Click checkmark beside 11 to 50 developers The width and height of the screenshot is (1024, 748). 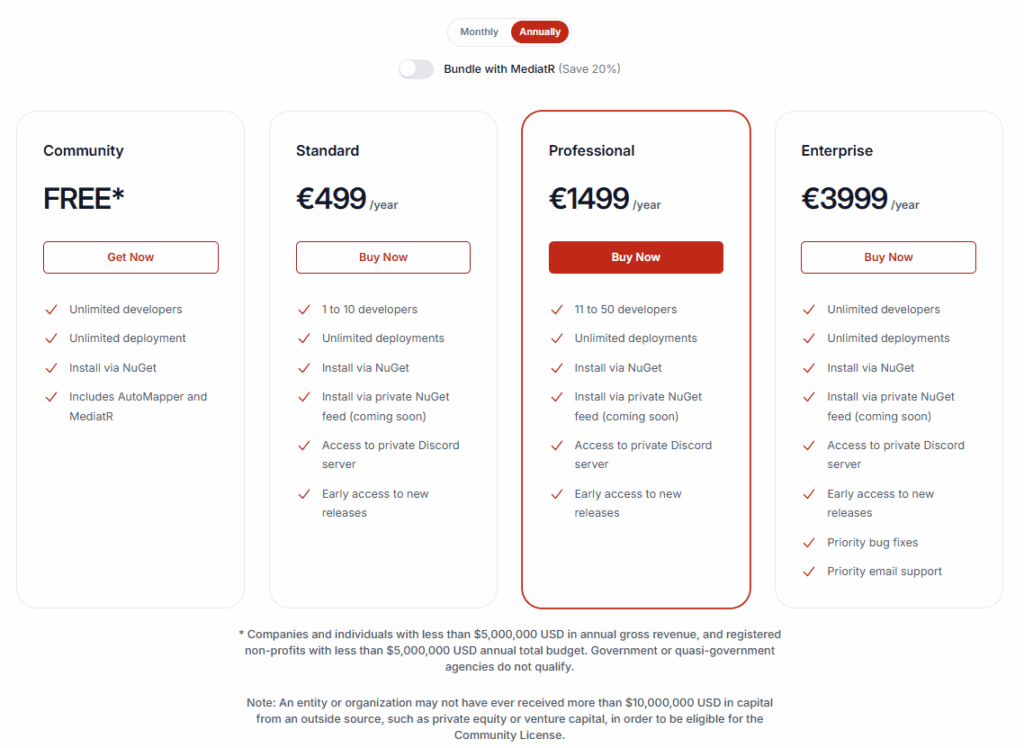point(557,310)
